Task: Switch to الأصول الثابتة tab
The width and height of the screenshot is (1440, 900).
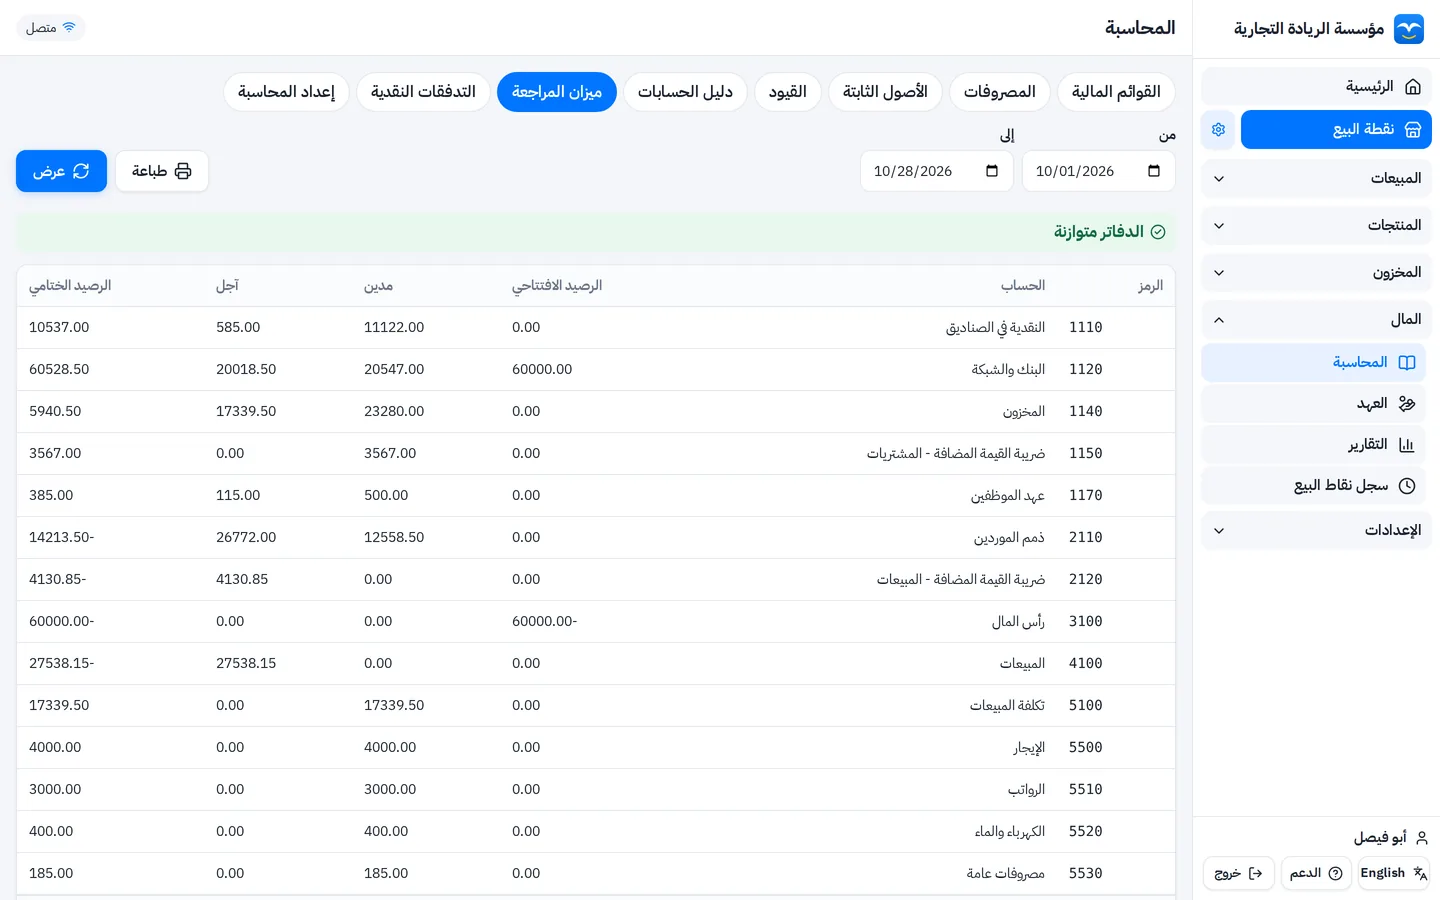Action: [x=885, y=92]
